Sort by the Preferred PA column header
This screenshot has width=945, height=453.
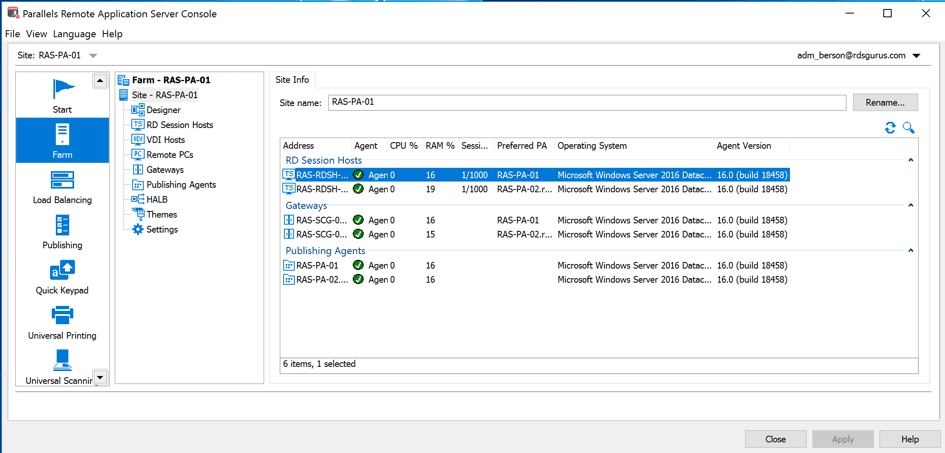[524, 146]
